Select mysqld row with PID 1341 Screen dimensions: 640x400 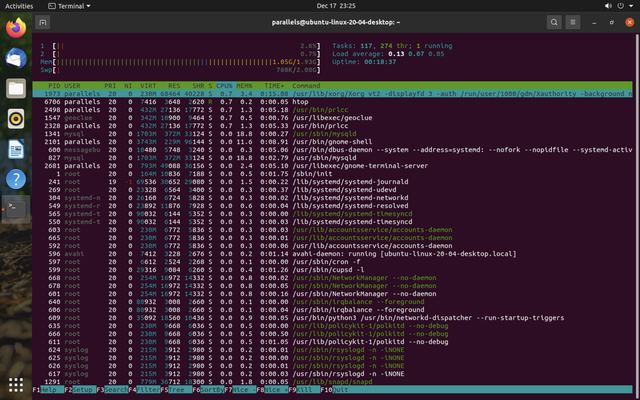(x=332, y=134)
